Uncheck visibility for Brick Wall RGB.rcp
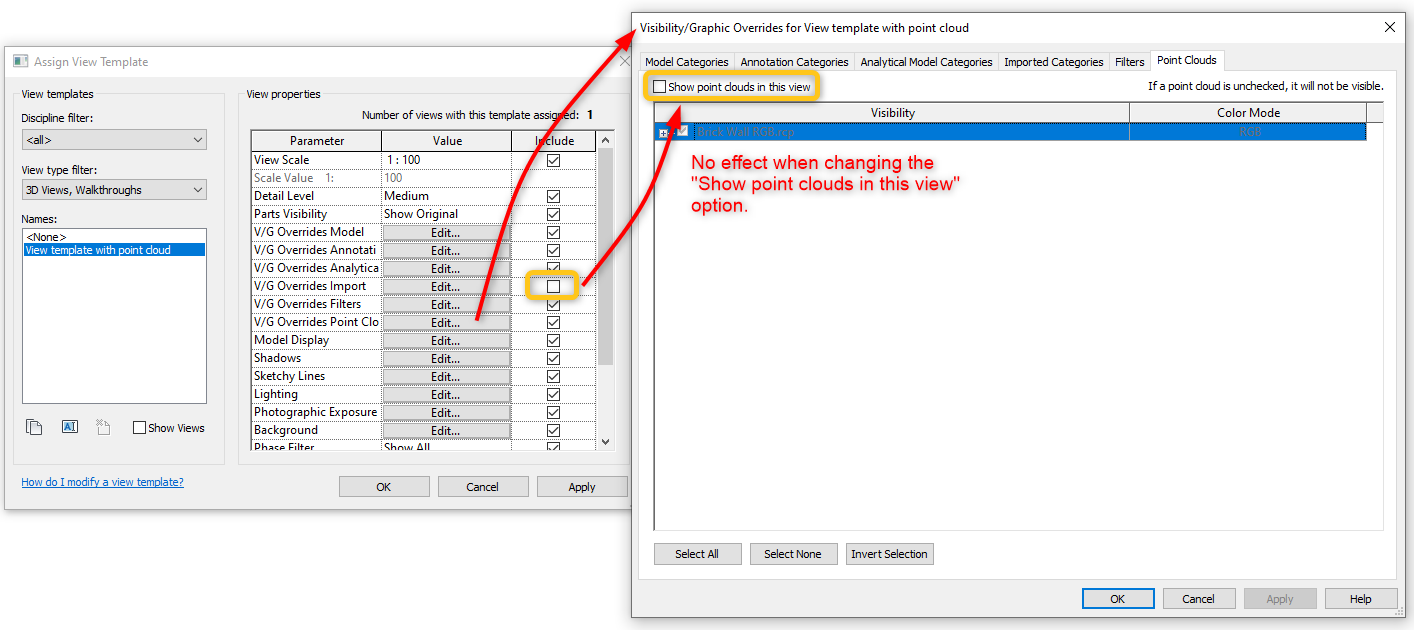This screenshot has width=1414, height=630. [681, 132]
